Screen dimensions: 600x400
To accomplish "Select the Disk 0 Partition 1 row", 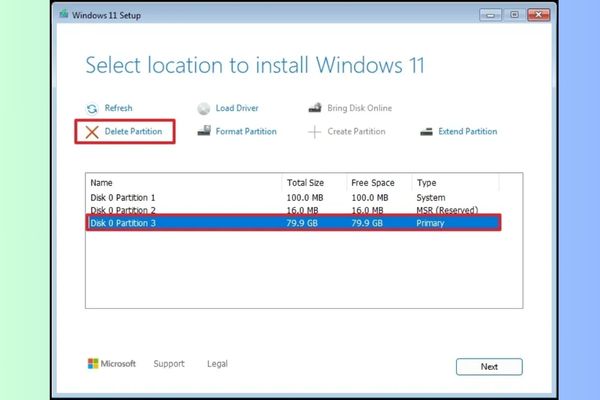I will click(x=293, y=198).
